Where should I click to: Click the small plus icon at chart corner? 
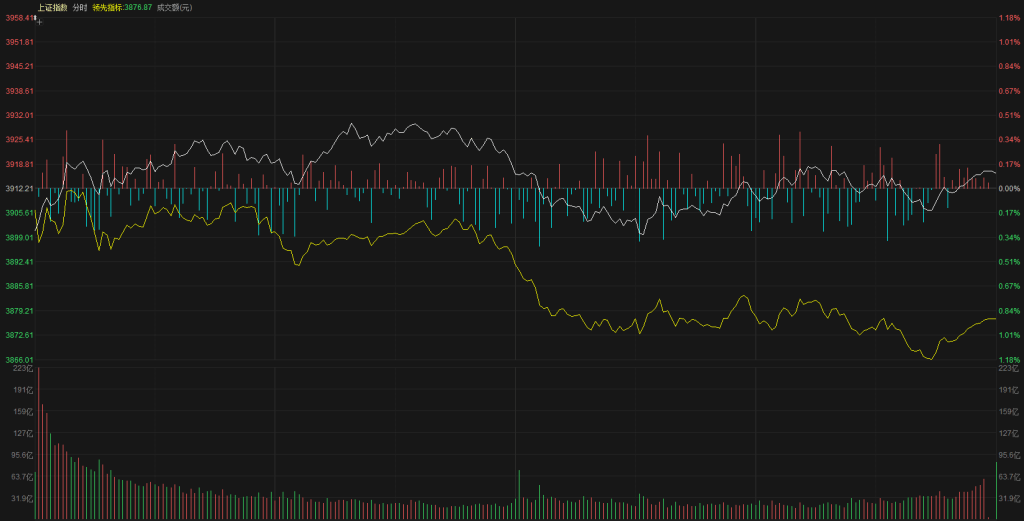pos(39,20)
